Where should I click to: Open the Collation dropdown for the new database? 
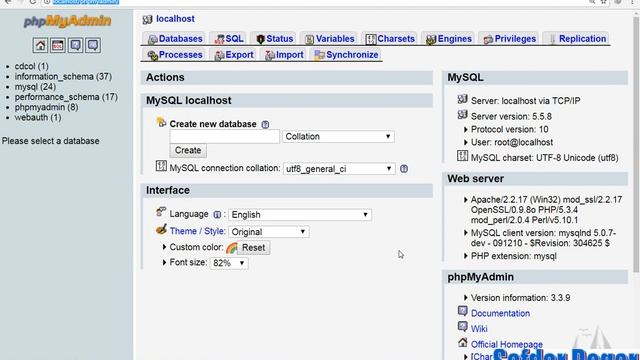[338, 137]
